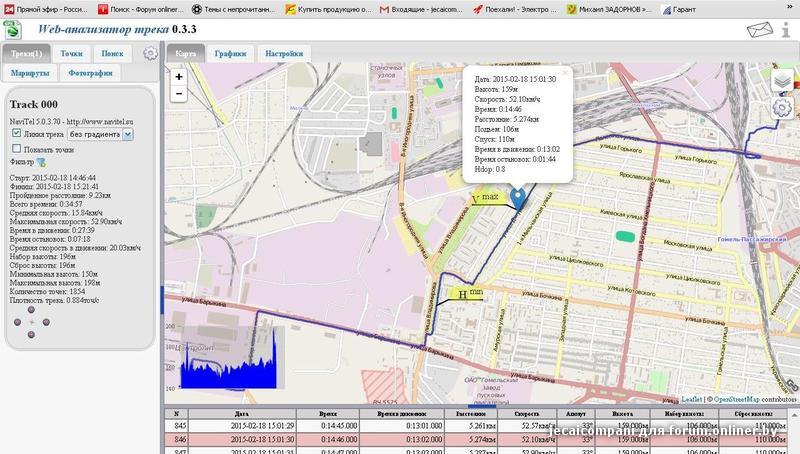Enable the 'Показать точки' checkbox

pos(17,148)
